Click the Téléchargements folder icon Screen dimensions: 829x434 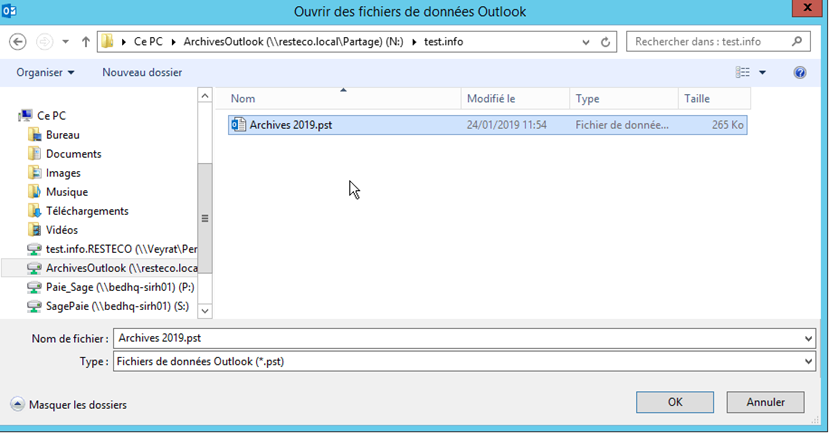coord(34,211)
